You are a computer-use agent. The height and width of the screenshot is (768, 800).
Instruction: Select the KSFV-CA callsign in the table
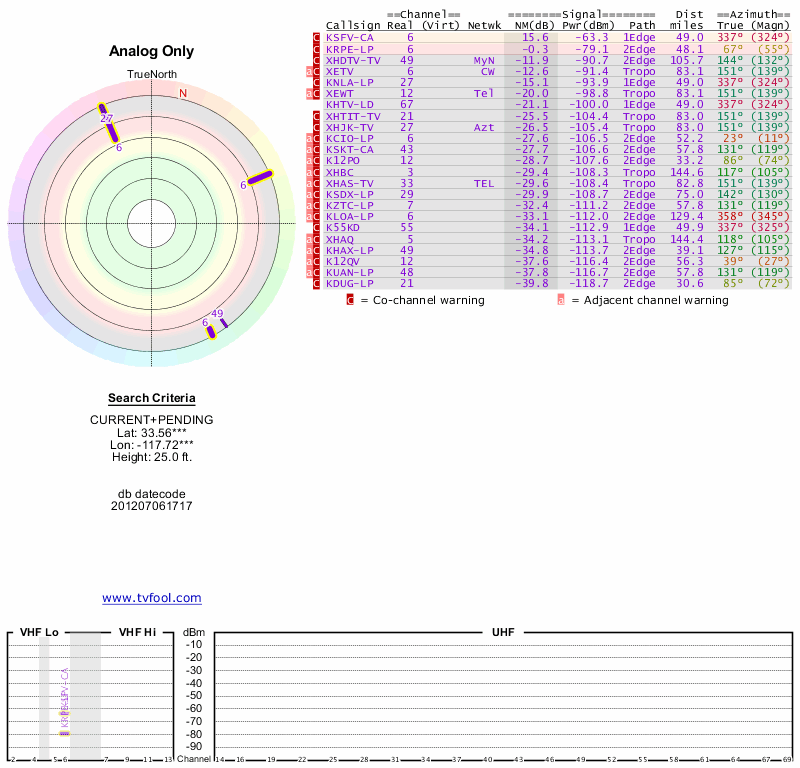pos(349,37)
